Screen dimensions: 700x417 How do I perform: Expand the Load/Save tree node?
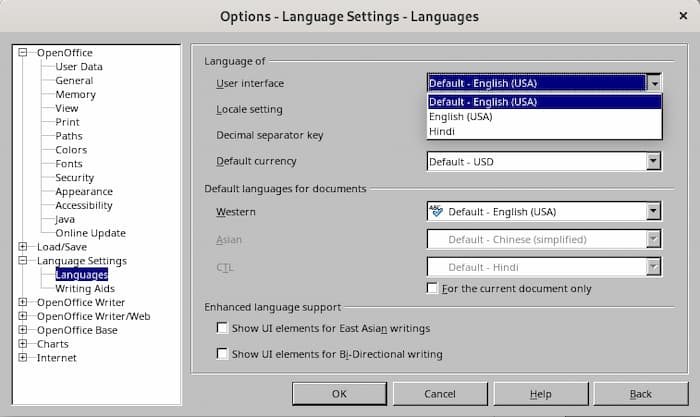click(x=24, y=247)
